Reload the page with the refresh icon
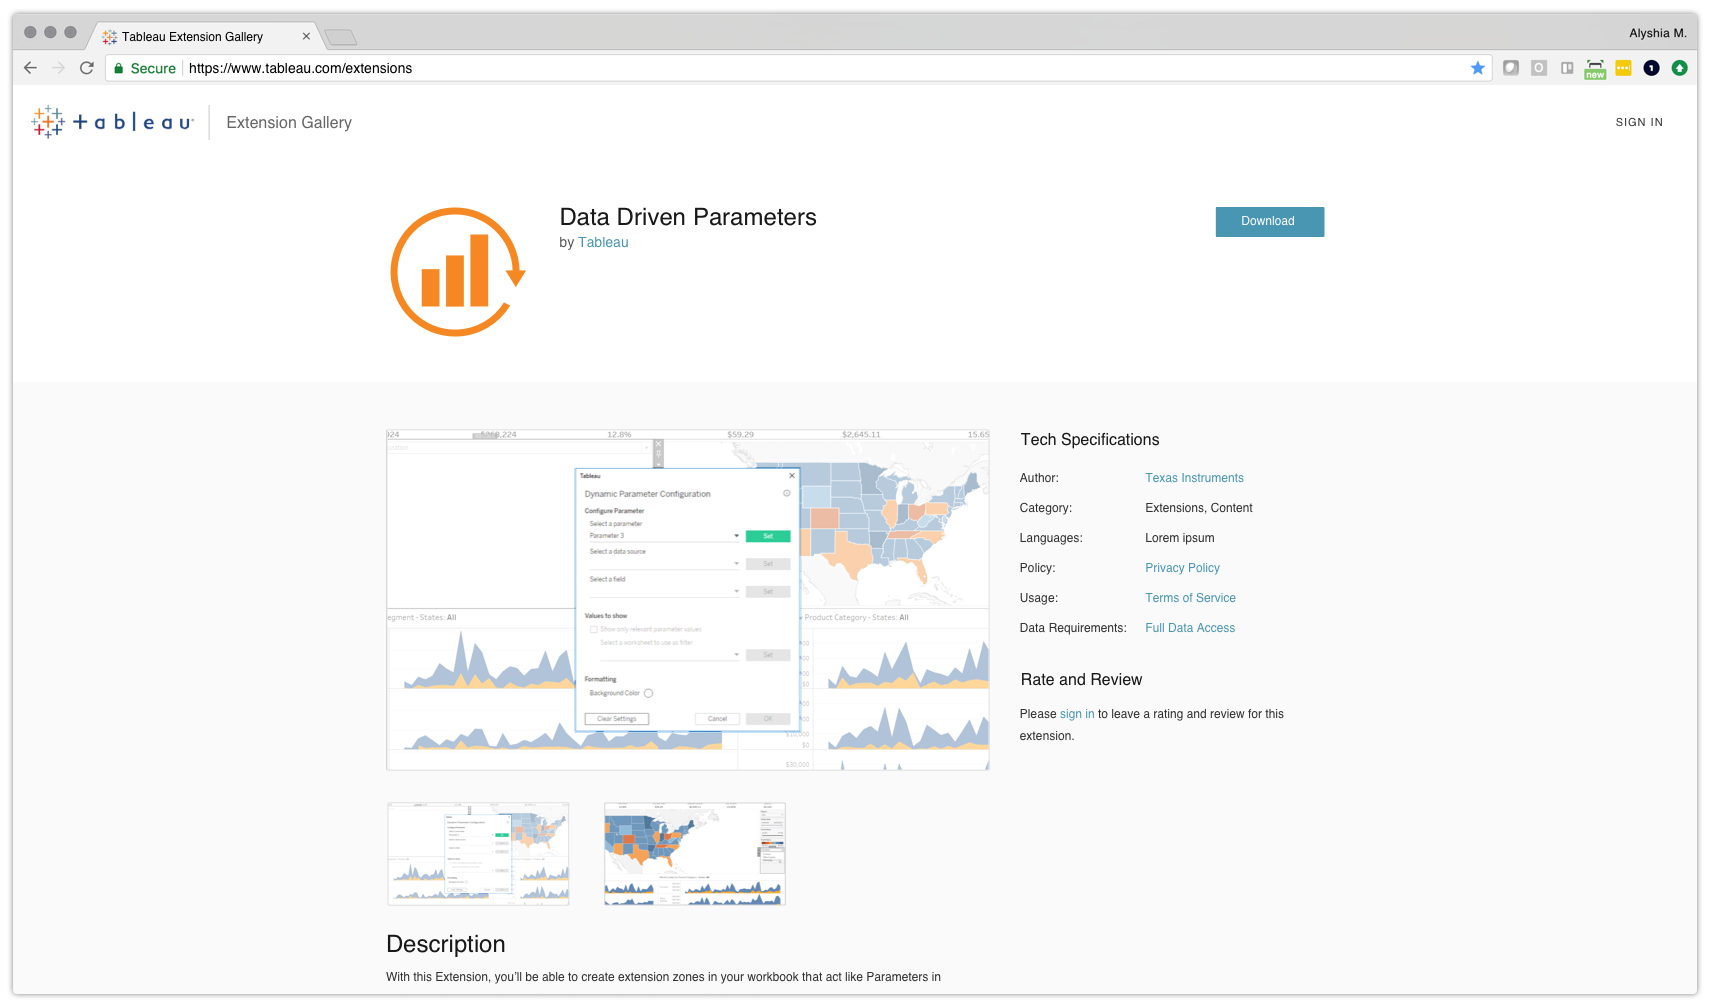1710x1002 pixels. point(87,68)
